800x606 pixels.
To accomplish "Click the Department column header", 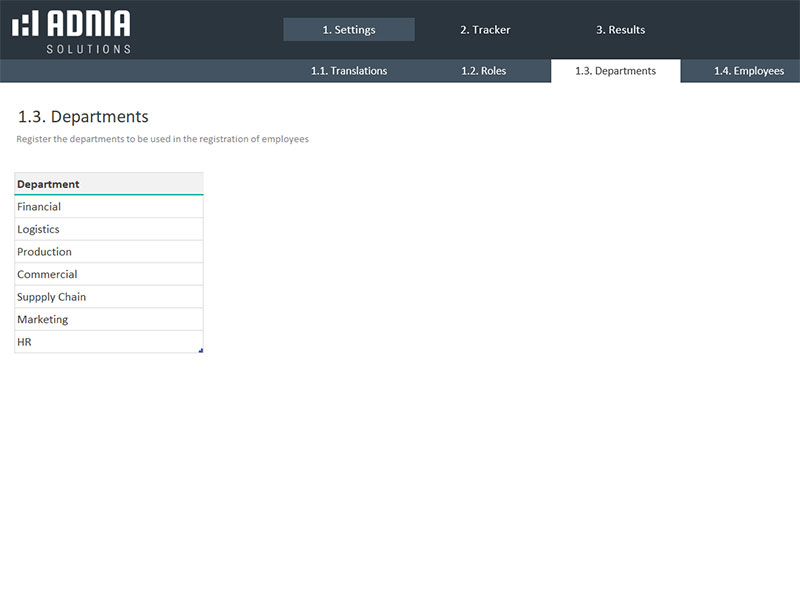I will (108, 184).
